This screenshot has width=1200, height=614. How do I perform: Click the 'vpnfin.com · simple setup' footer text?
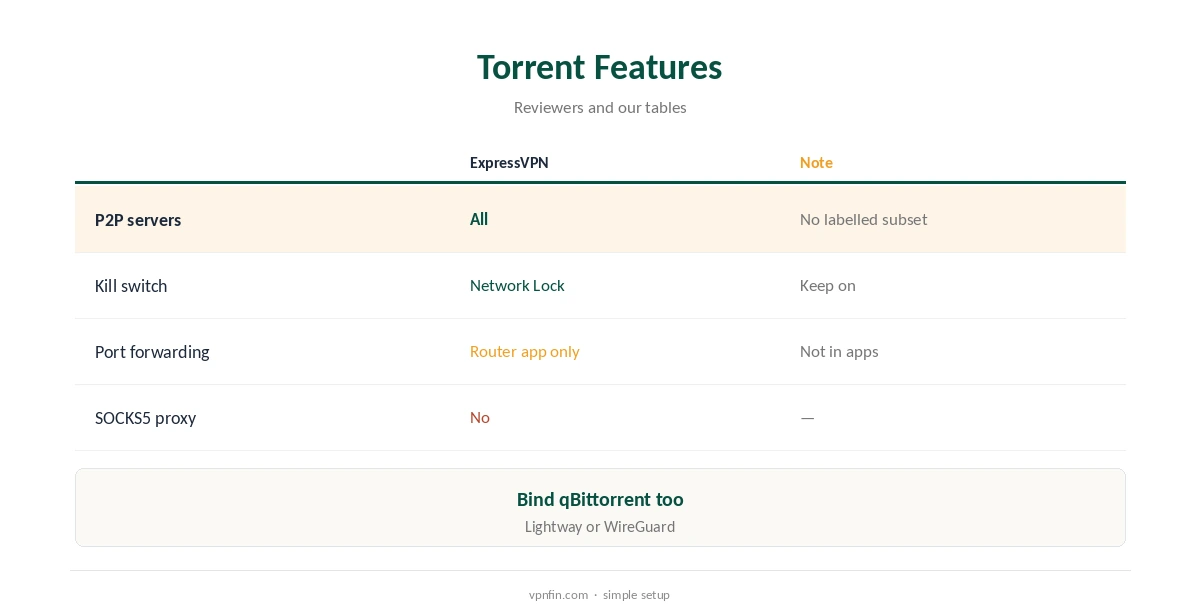pos(599,594)
